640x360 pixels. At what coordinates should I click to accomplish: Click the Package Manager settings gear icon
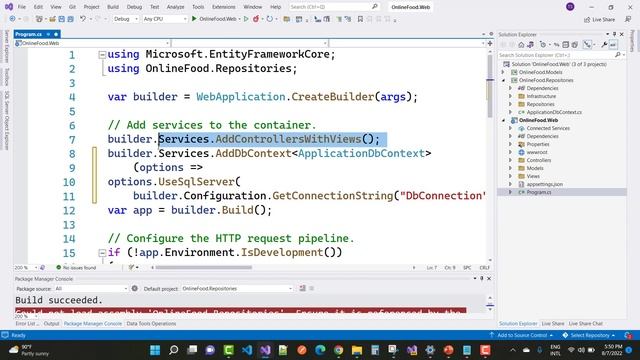tap(135, 288)
